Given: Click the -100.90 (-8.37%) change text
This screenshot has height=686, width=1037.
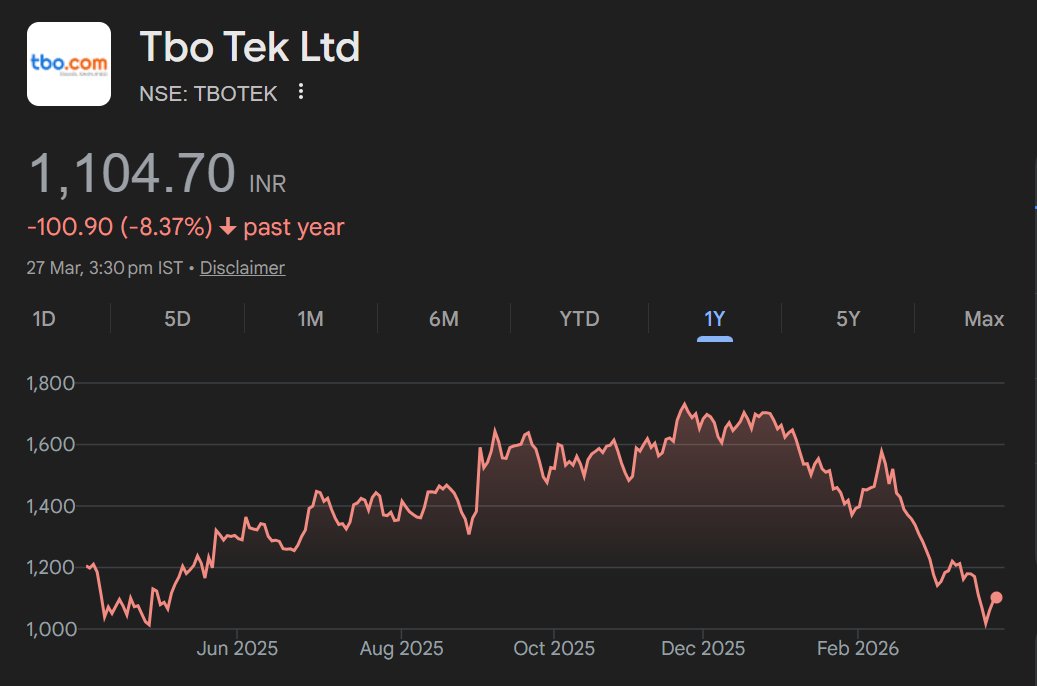Looking at the screenshot, I should point(120,228).
